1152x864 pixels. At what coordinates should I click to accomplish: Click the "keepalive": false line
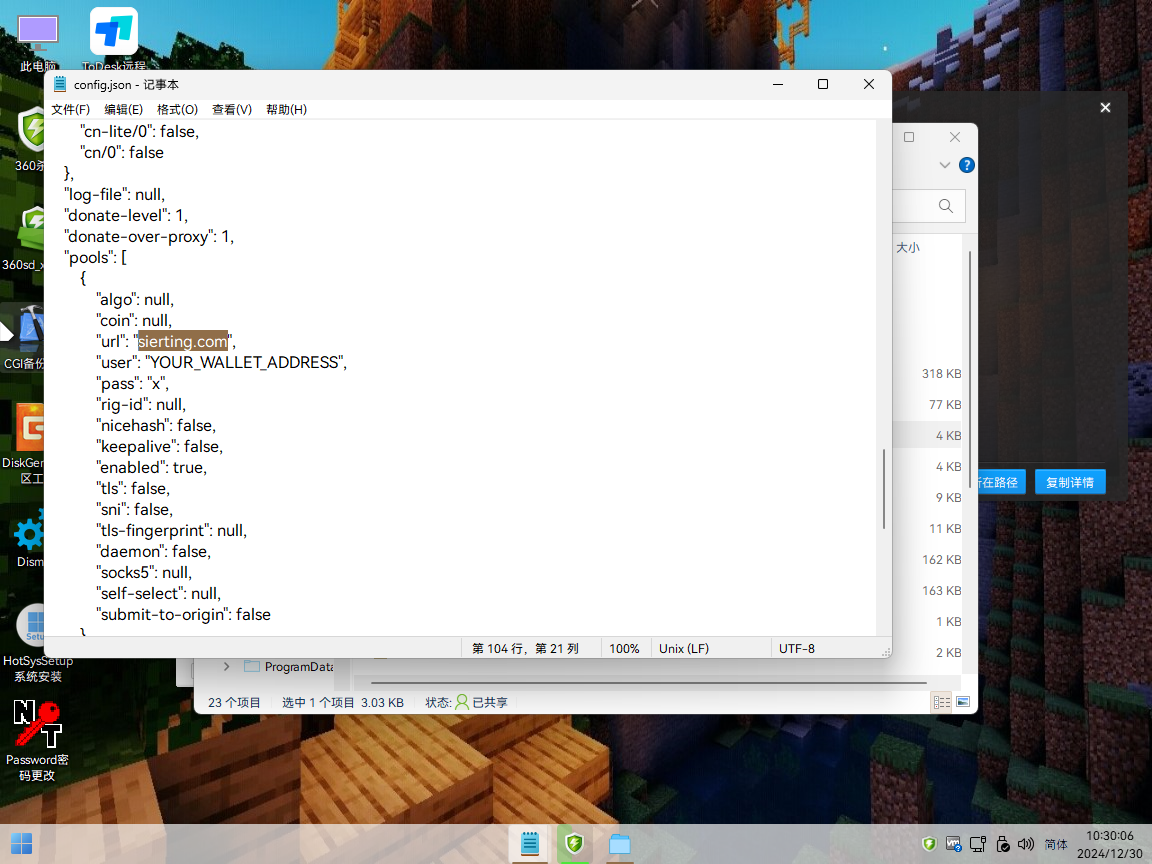click(159, 447)
